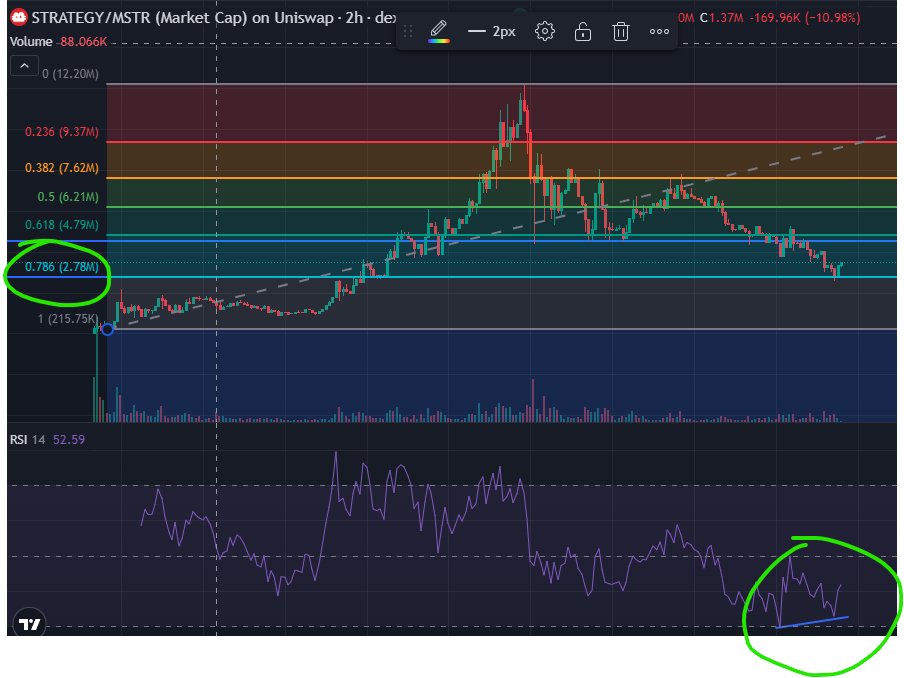Click the 0.236 (9.37M) Fib label
904x678 pixels.
(62, 132)
